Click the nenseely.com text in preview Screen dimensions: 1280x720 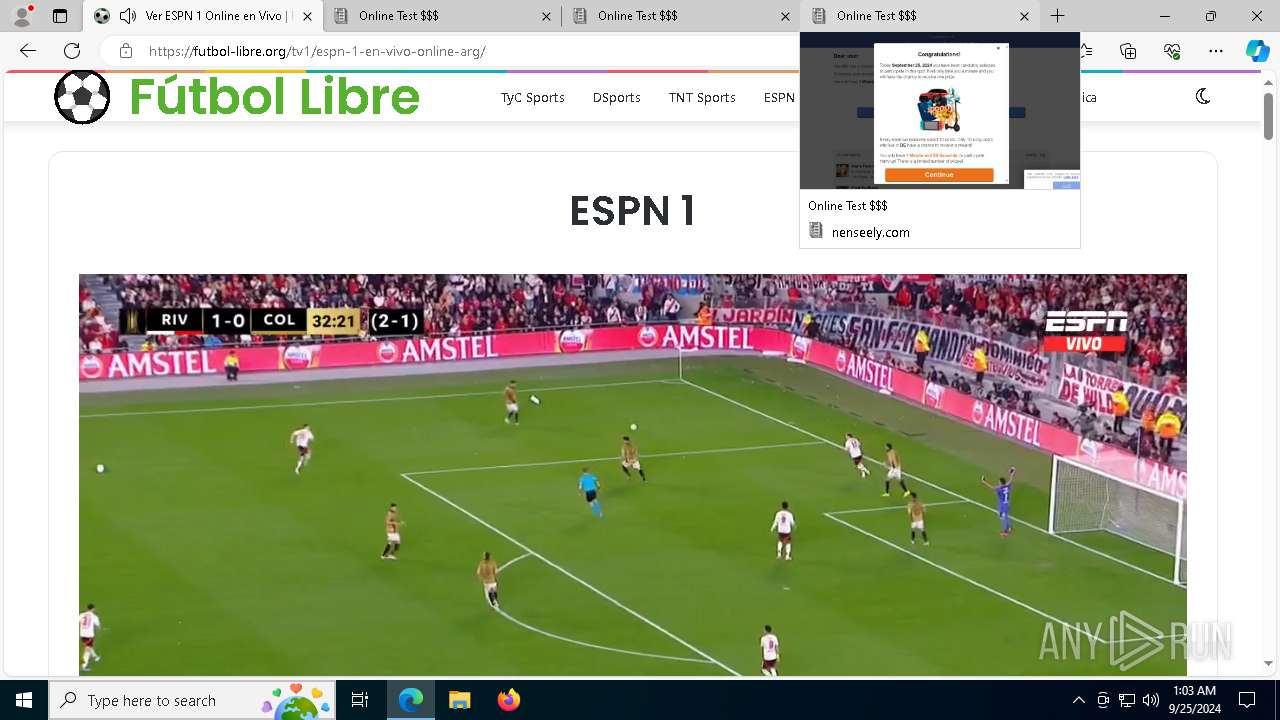pyautogui.click(x=870, y=232)
